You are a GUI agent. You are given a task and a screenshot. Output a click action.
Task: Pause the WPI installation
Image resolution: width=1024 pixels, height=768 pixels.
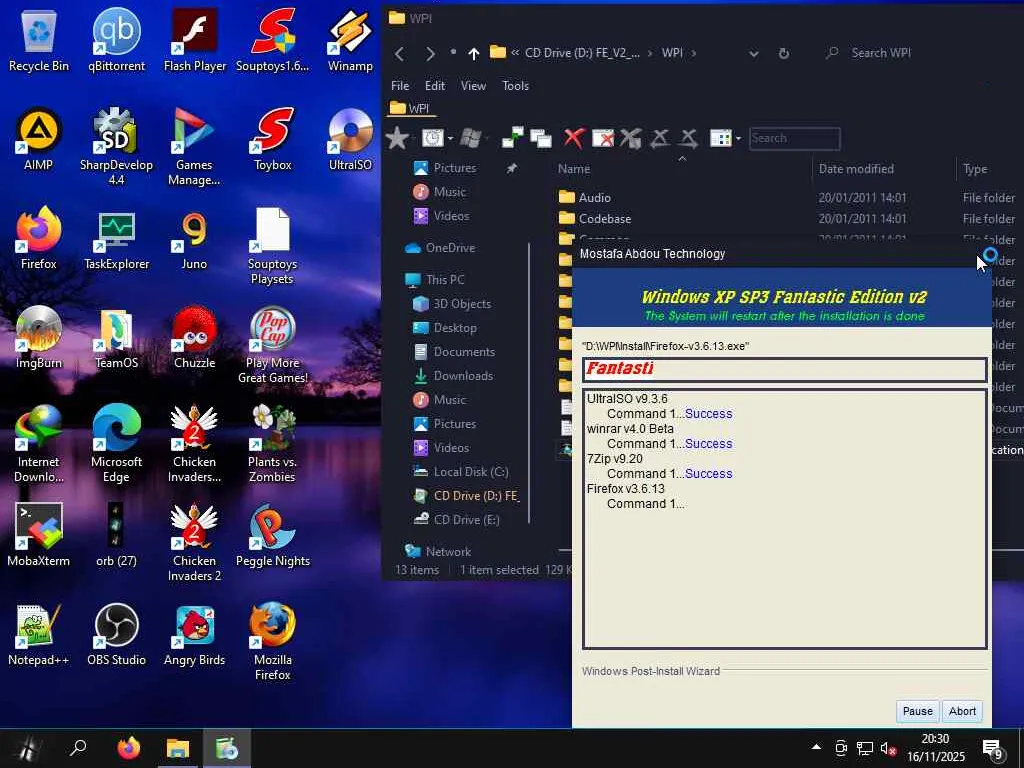point(918,711)
